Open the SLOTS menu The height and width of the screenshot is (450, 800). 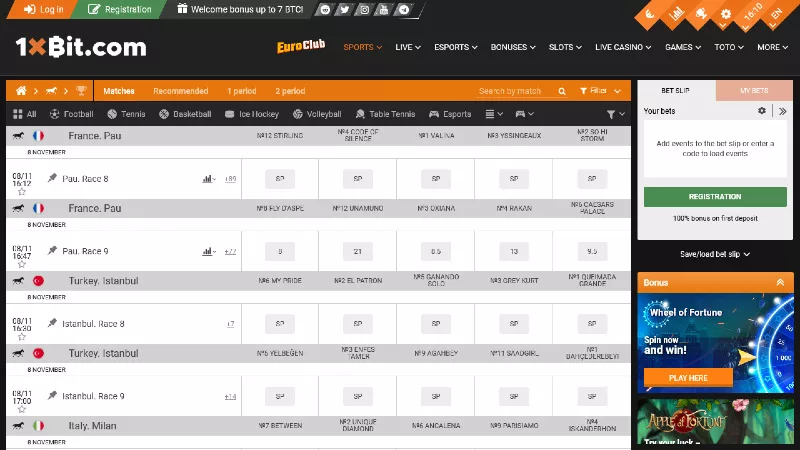tap(565, 47)
